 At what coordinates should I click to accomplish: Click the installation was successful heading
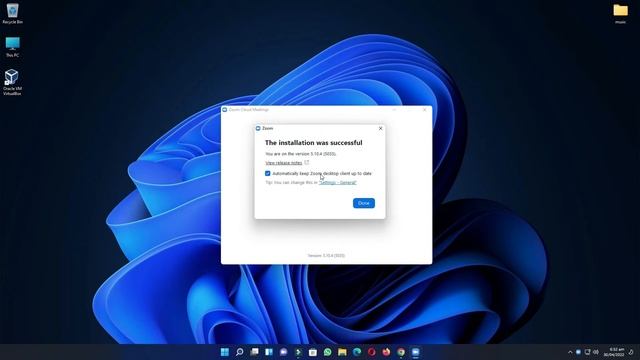[313, 142]
